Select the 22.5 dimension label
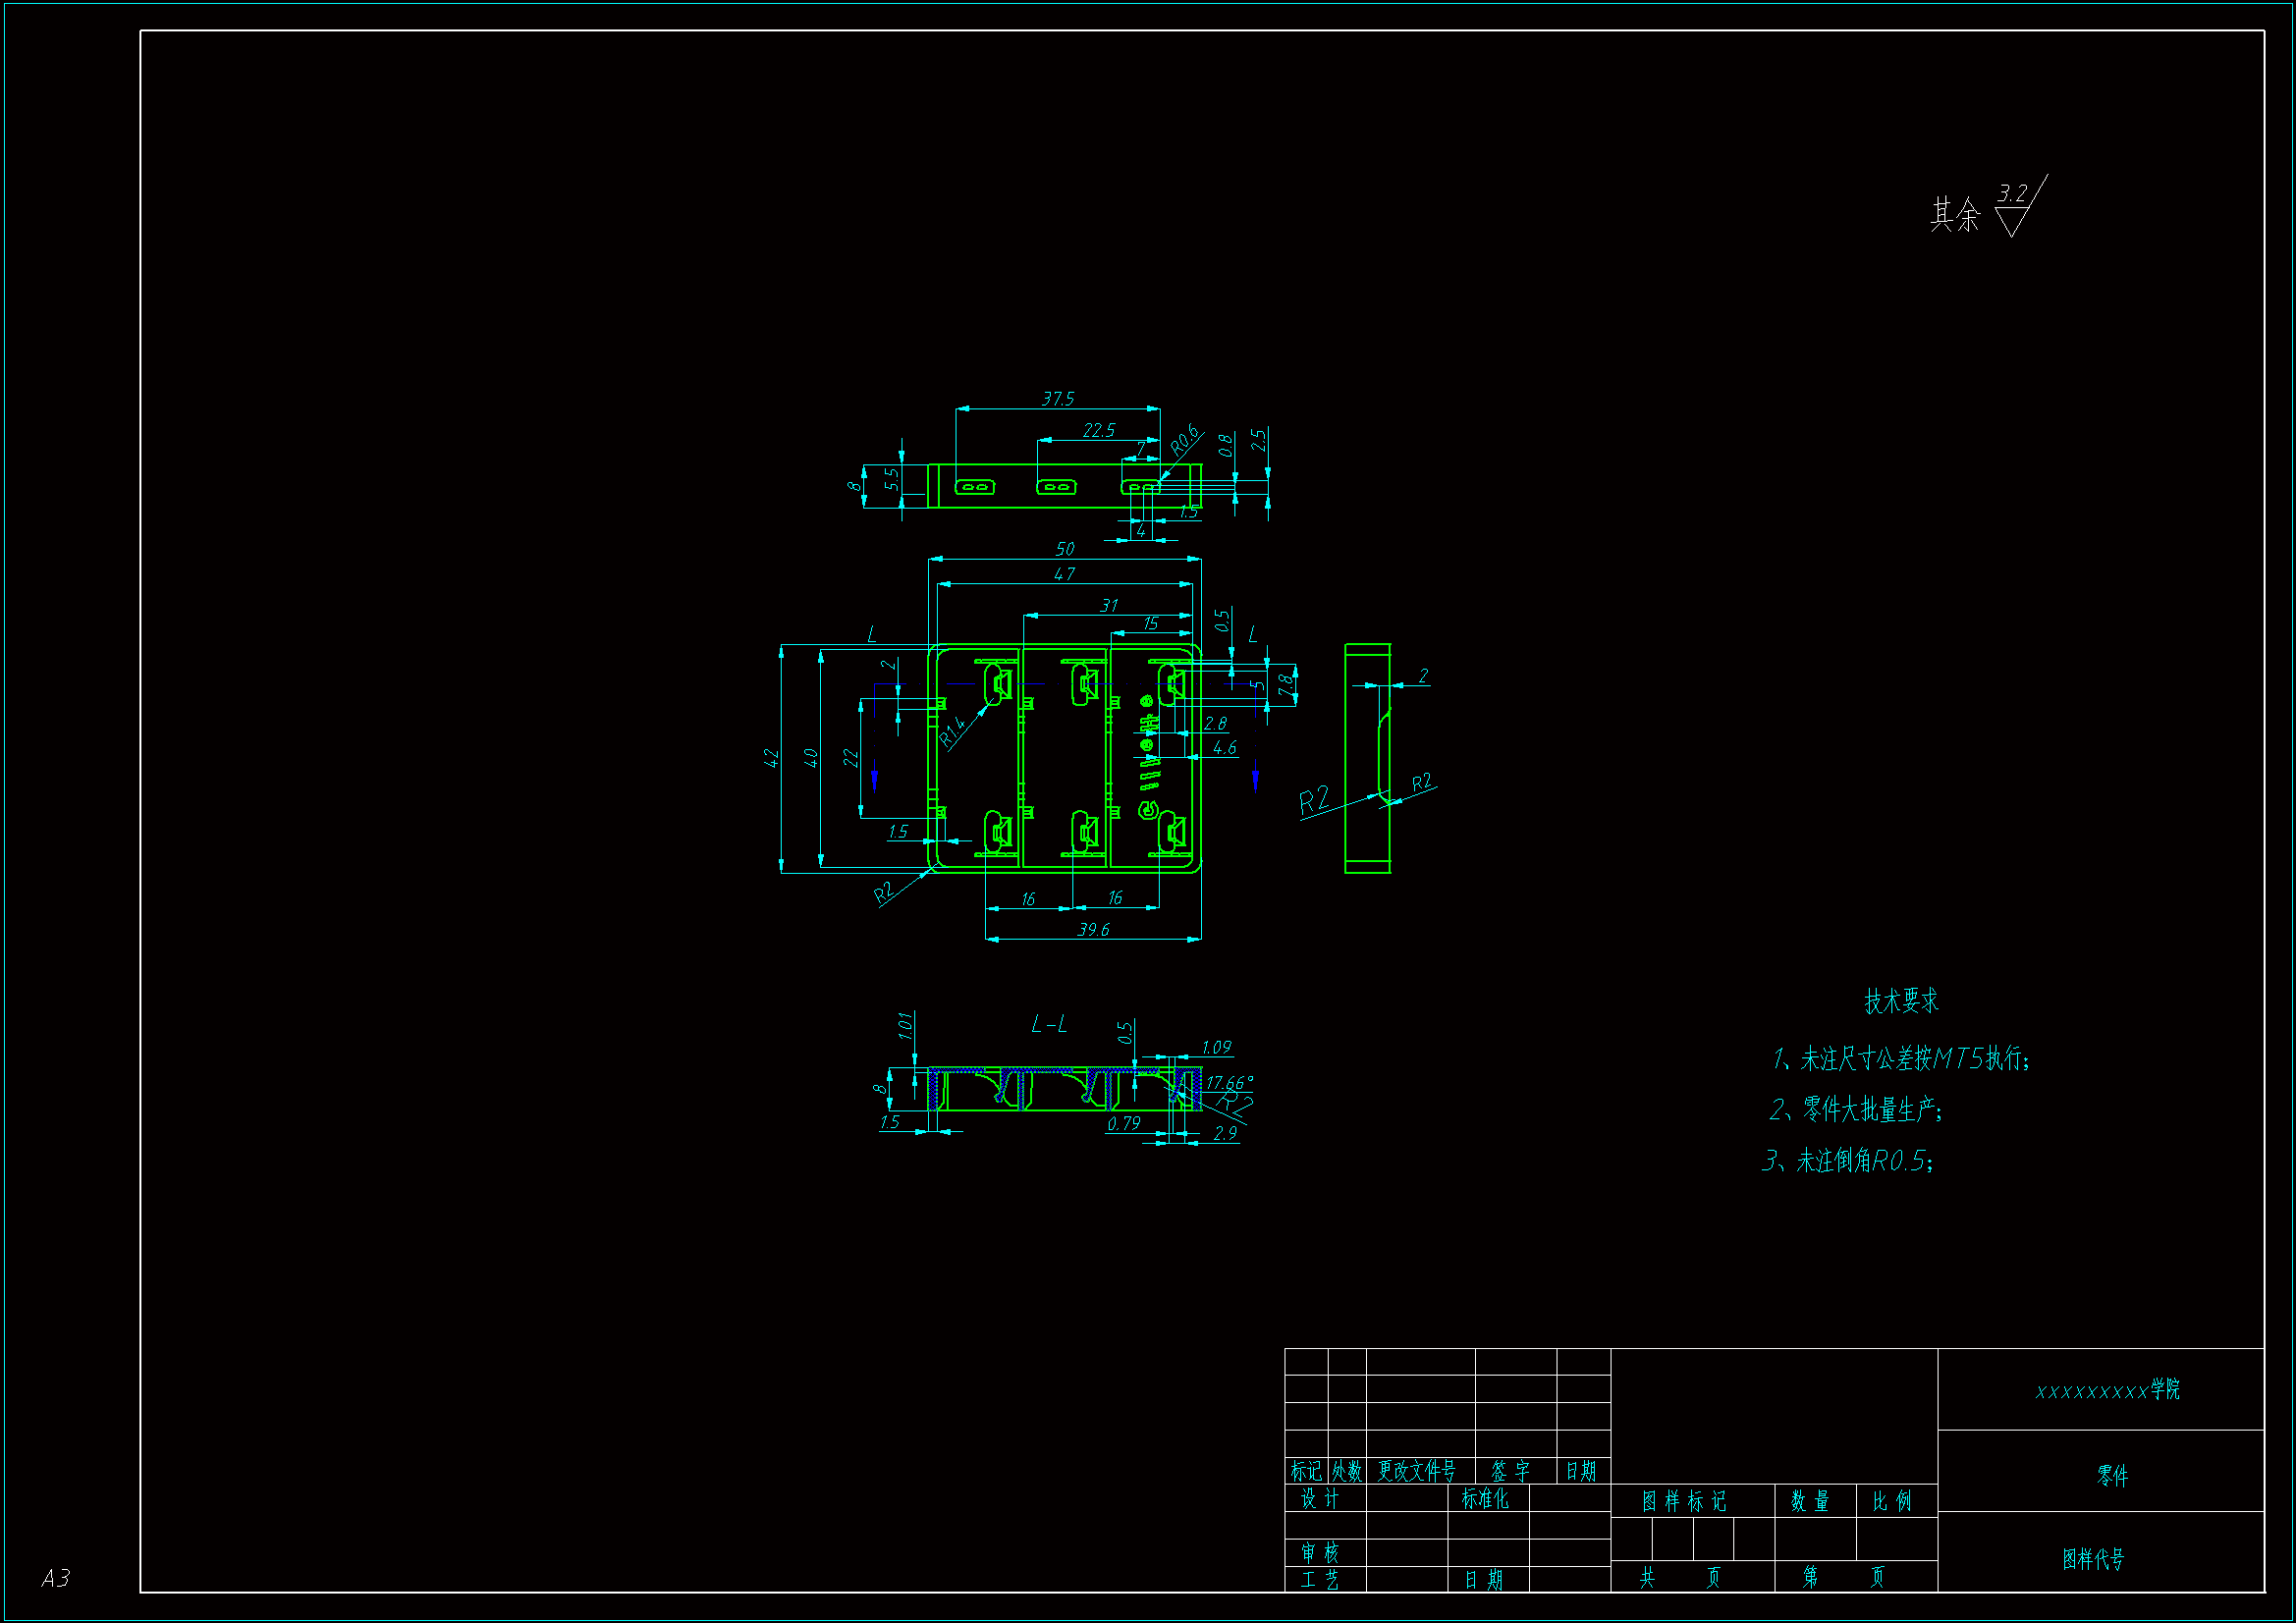 click(x=1098, y=431)
